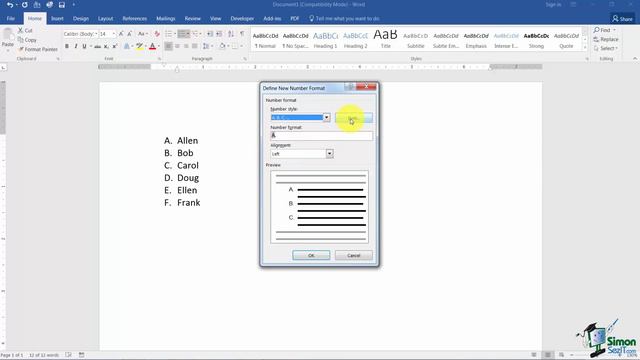Click the Tell me what you want search box
640x360 pixels.
coord(344,18)
